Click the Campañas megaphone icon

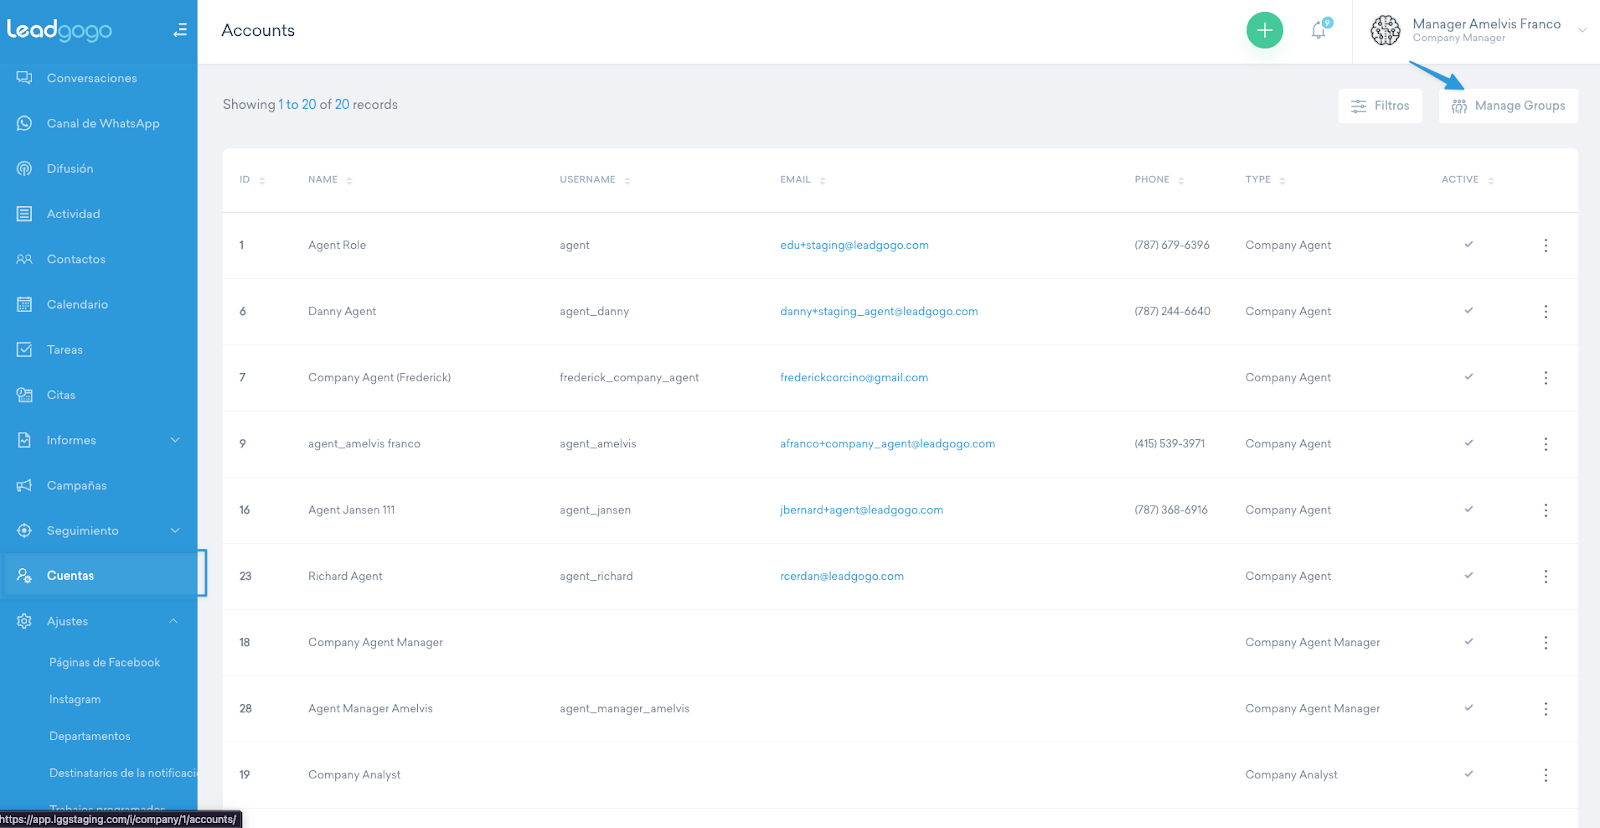24,485
